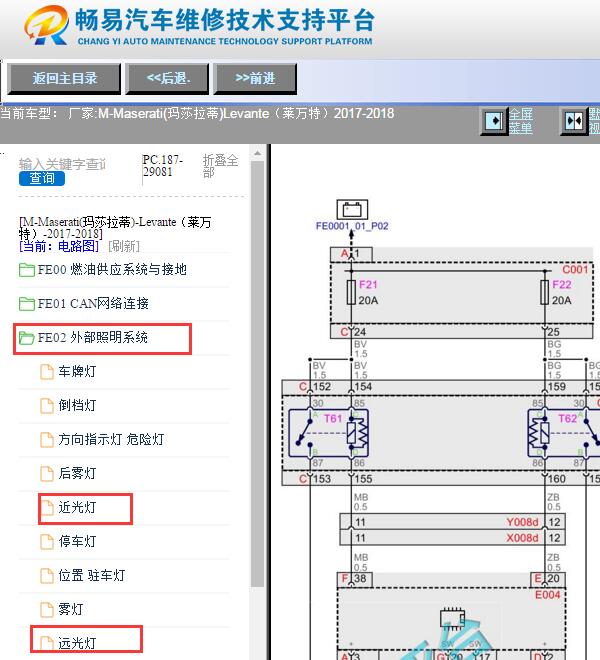Click the PC.187-29081 text
The image size is (600, 660).
pyautogui.click(x=163, y=166)
